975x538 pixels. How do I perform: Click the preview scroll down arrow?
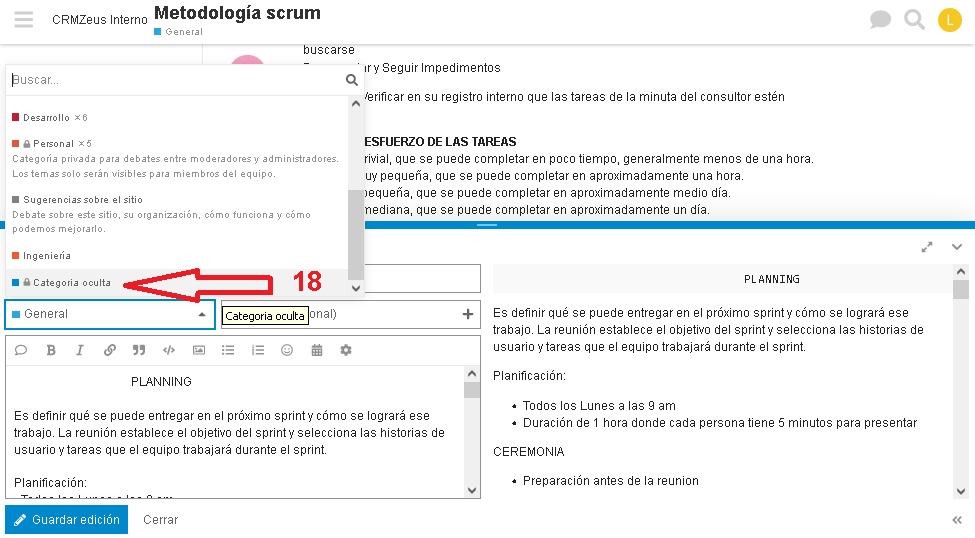pyautogui.click(x=961, y=491)
